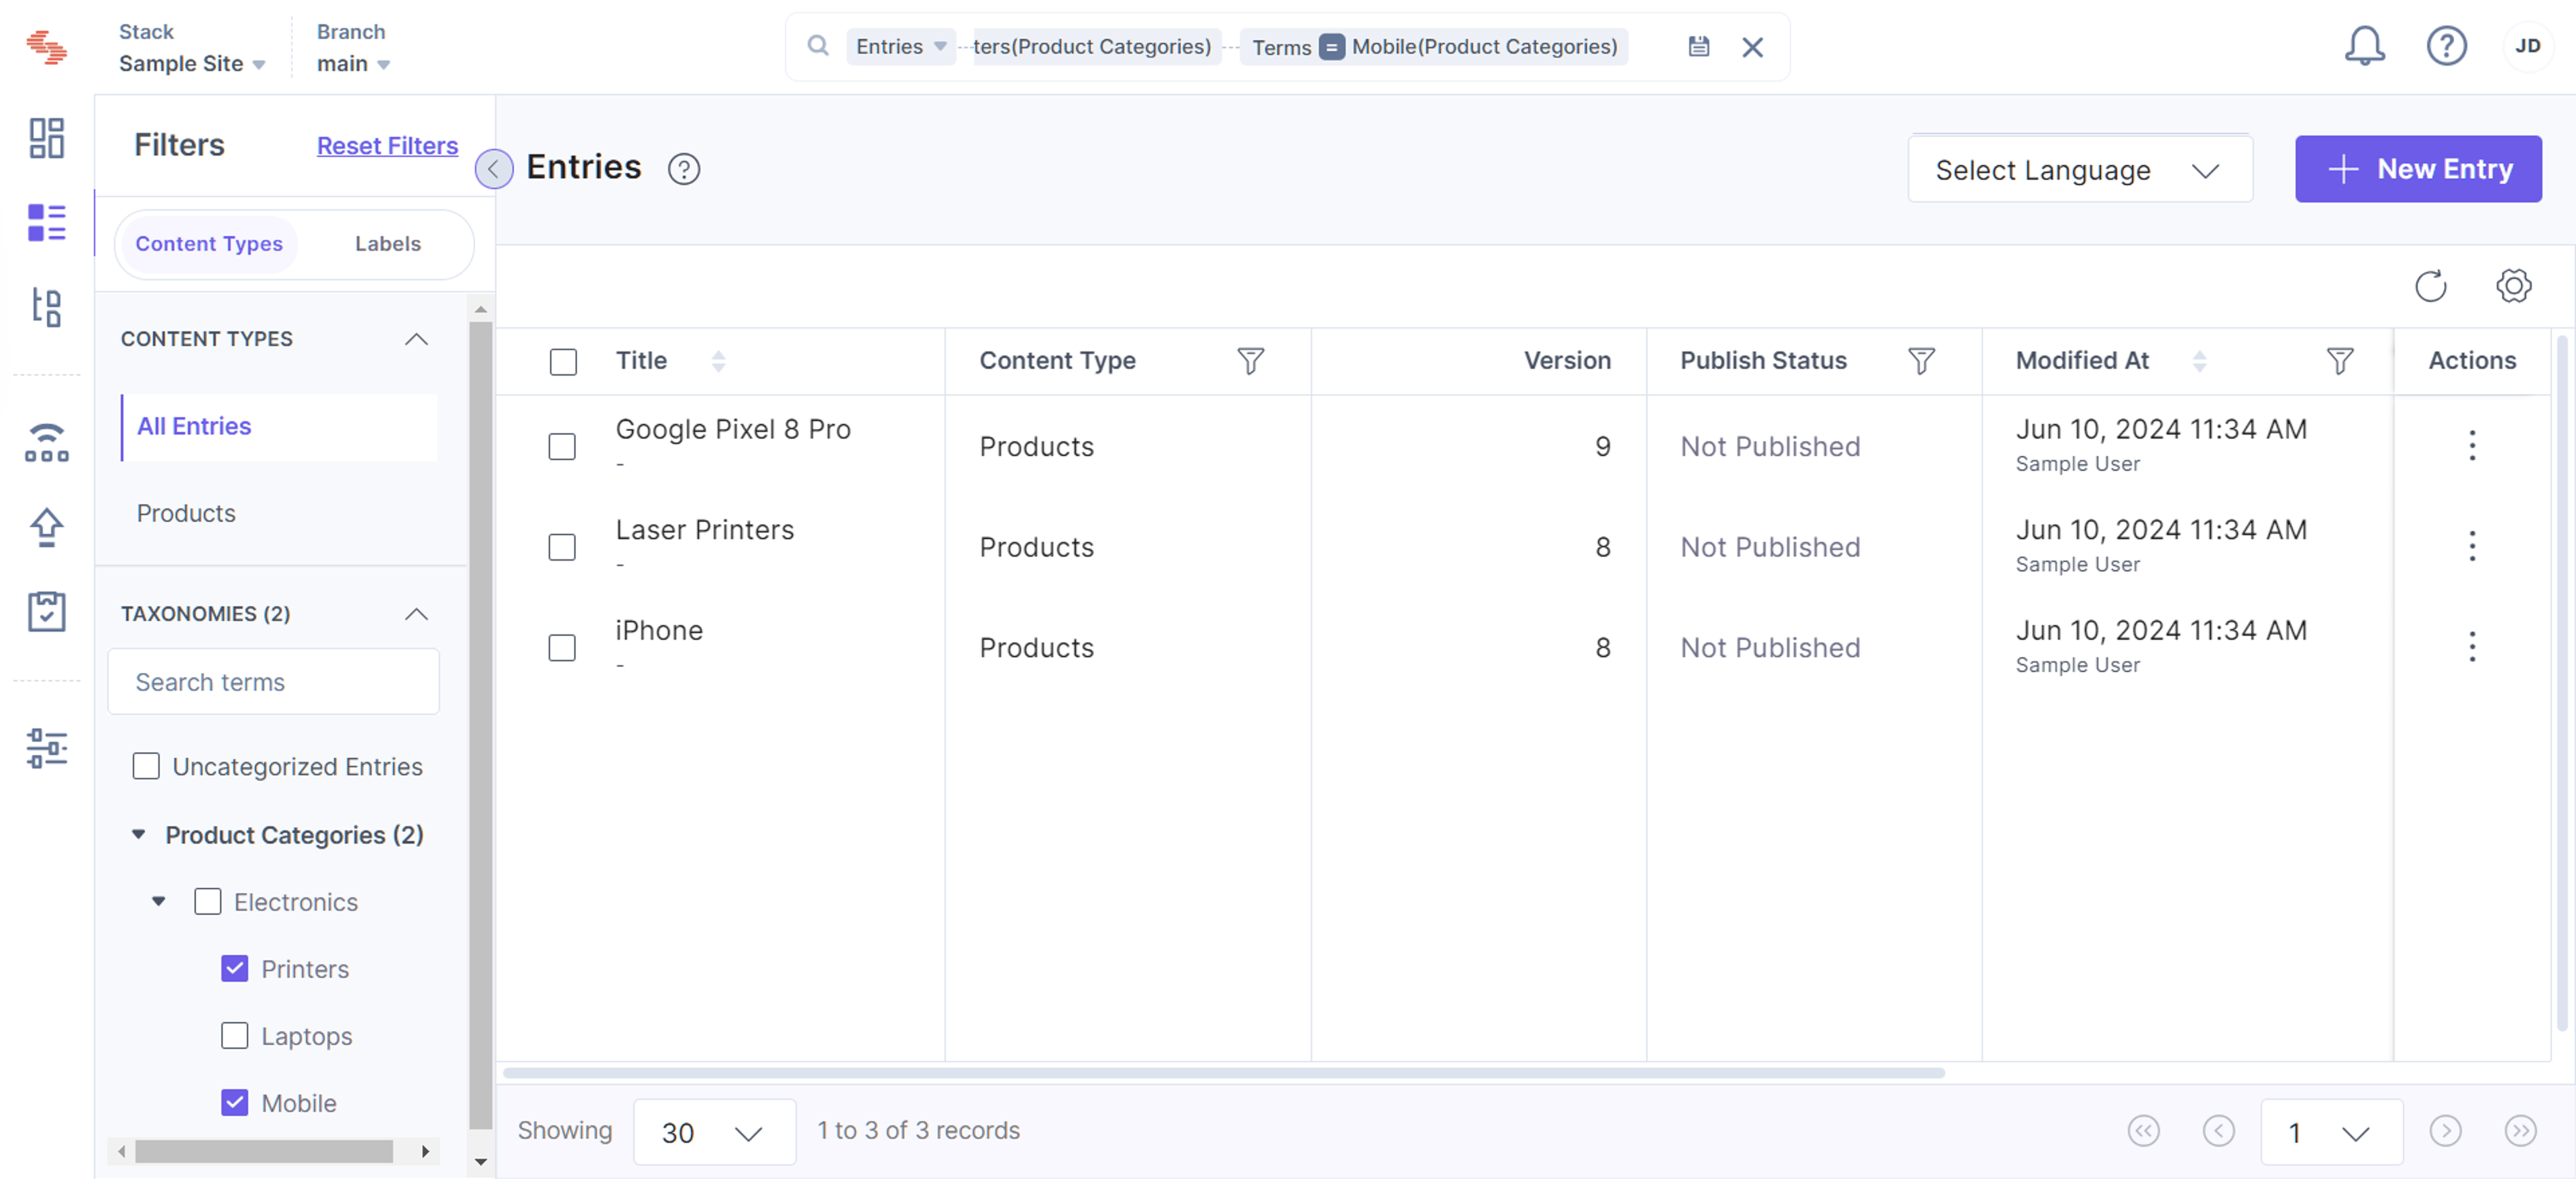Filter by Publish Status column
The image size is (2576, 1179).
click(x=1921, y=361)
